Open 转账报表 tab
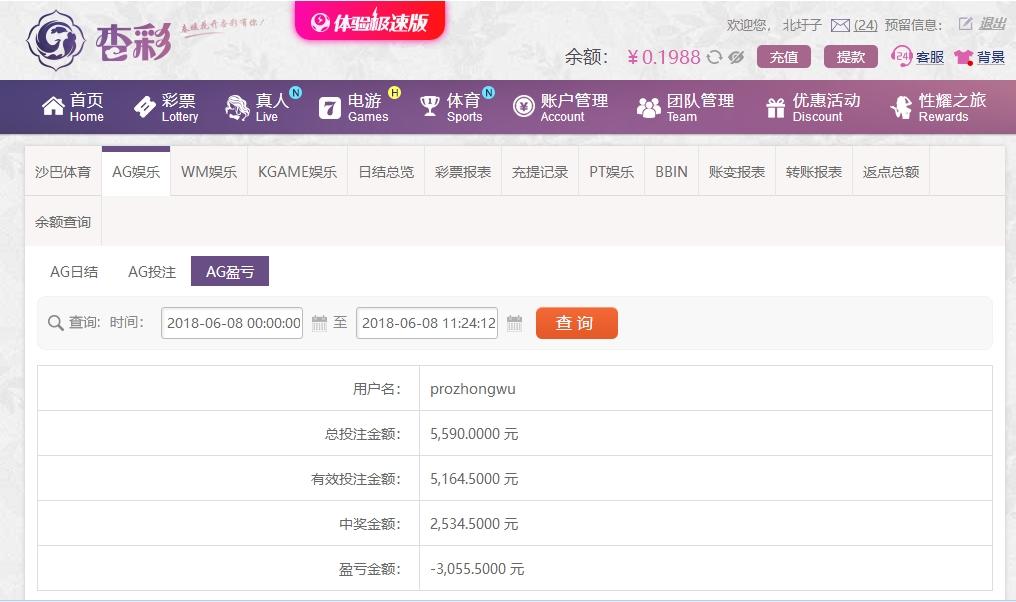Viewport: 1016px width, 602px height. click(814, 172)
